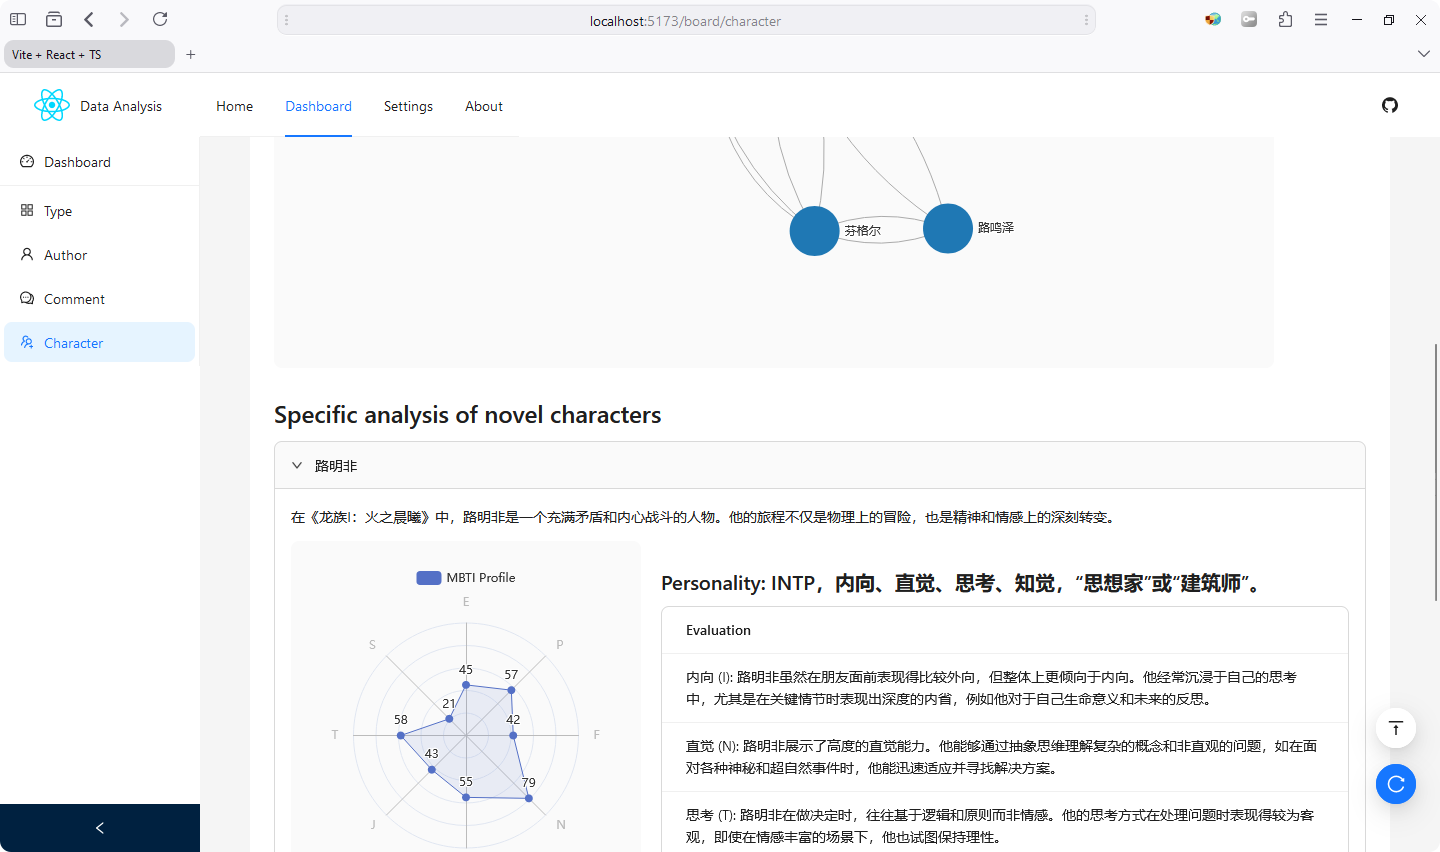Viewport: 1440px width, 852px height.
Task: Click the back-to-top floating button
Action: click(x=1396, y=728)
